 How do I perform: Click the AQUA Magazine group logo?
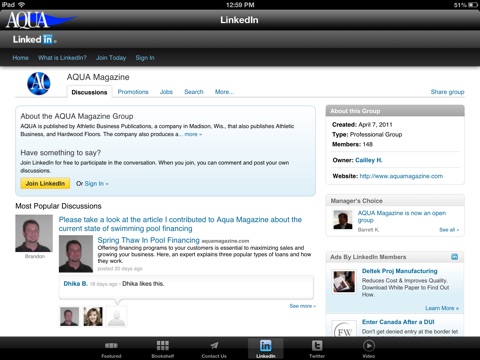pyautogui.click(x=39, y=83)
